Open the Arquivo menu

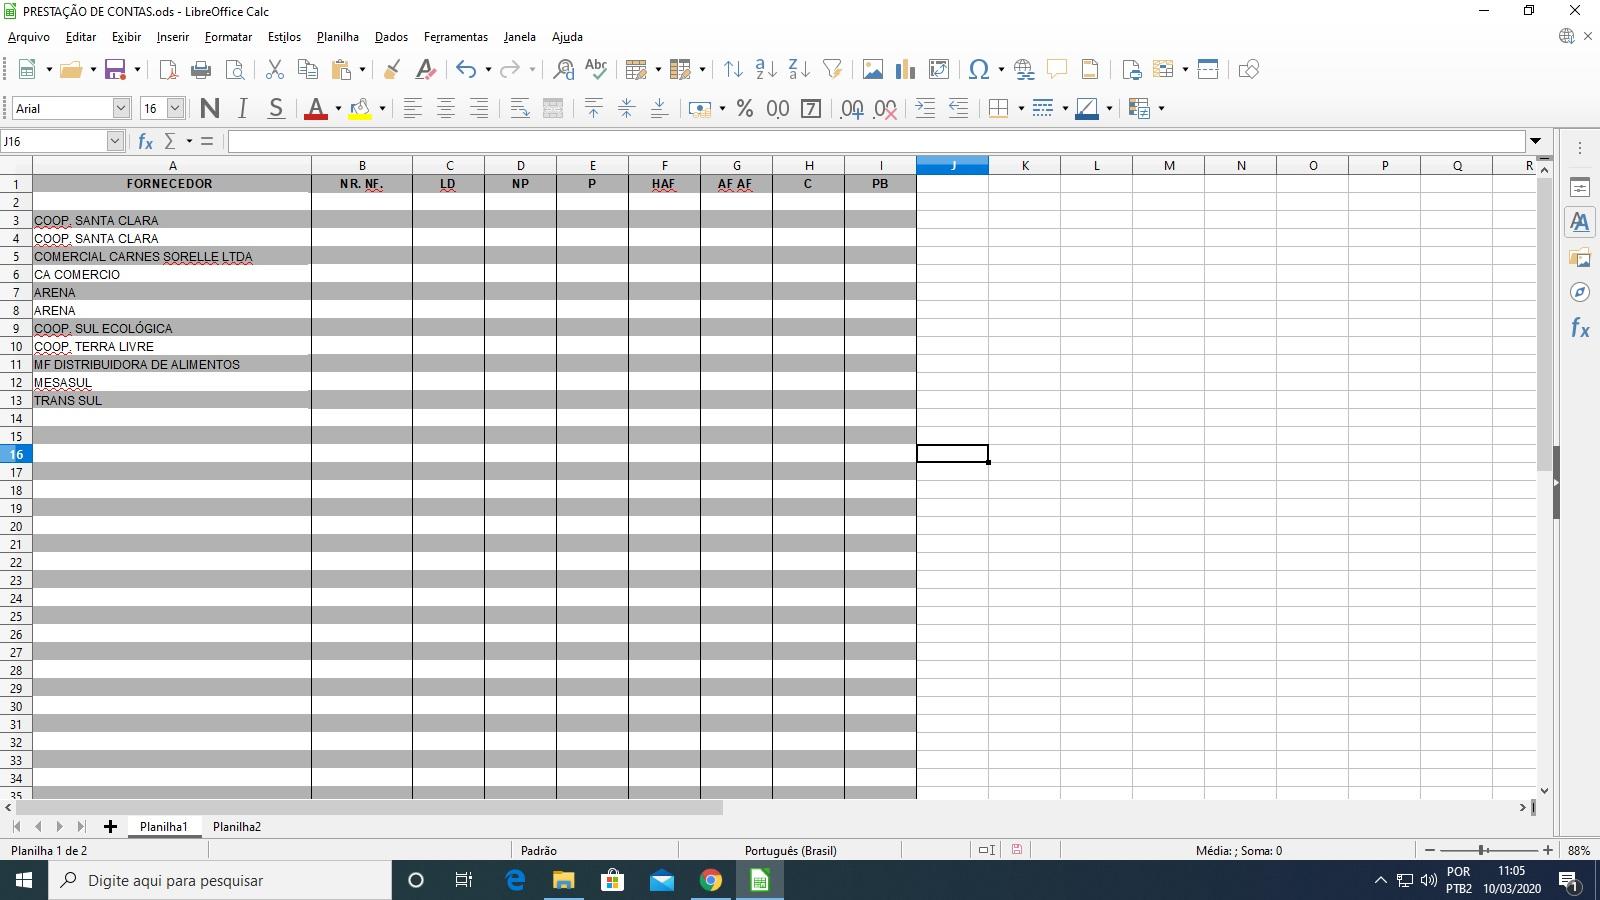[x=29, y=37]
